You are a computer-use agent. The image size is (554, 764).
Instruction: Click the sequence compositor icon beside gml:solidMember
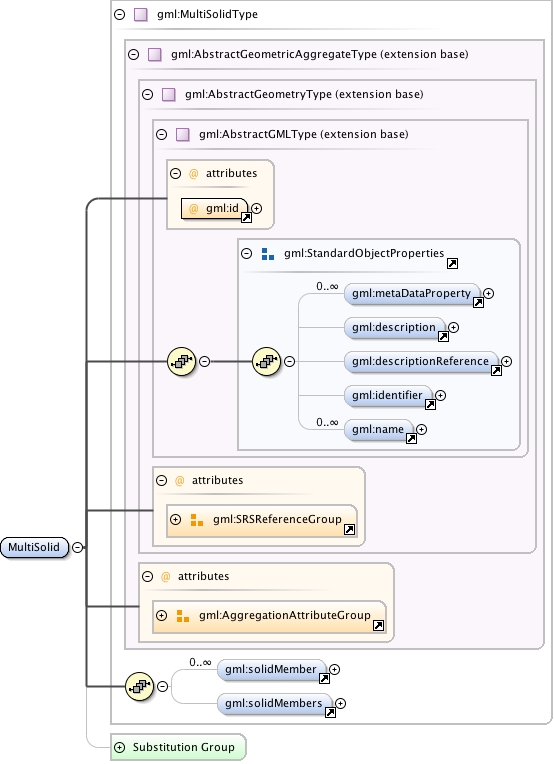click(139, 686)
